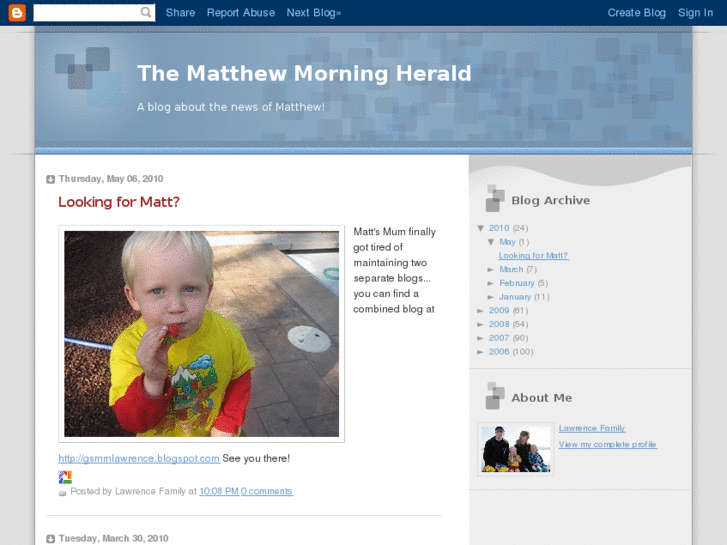Collapse the 2010 archive year arrow
The height and width of the screenshot is (545, 727).
point(481,228)
